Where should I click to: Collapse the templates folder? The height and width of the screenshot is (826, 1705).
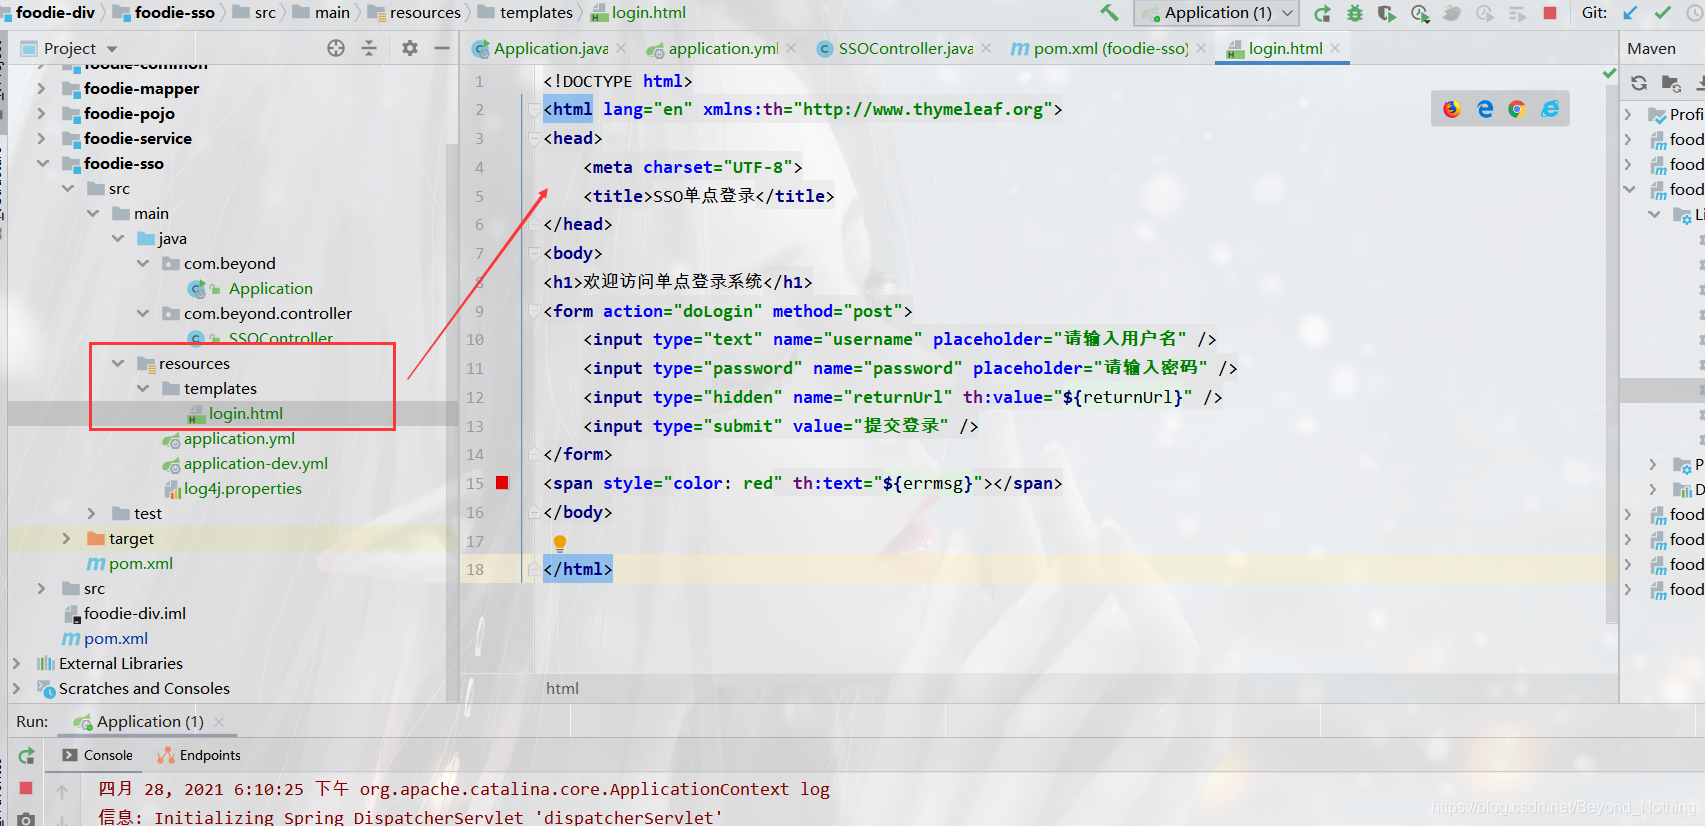(142, 388)
